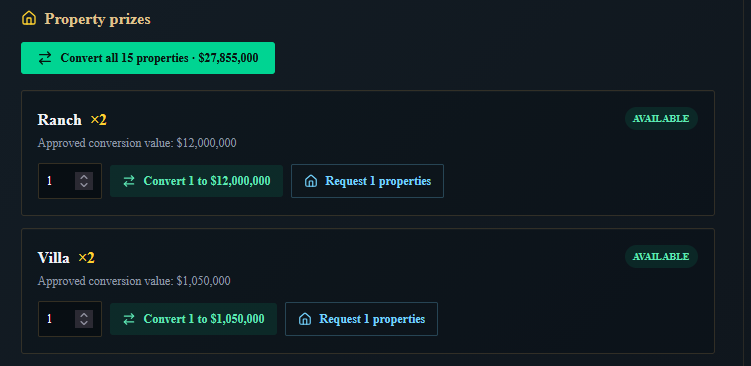Increase Ranch quantity with the up arrow
This screenshot has height=366, width=751.
84,177
